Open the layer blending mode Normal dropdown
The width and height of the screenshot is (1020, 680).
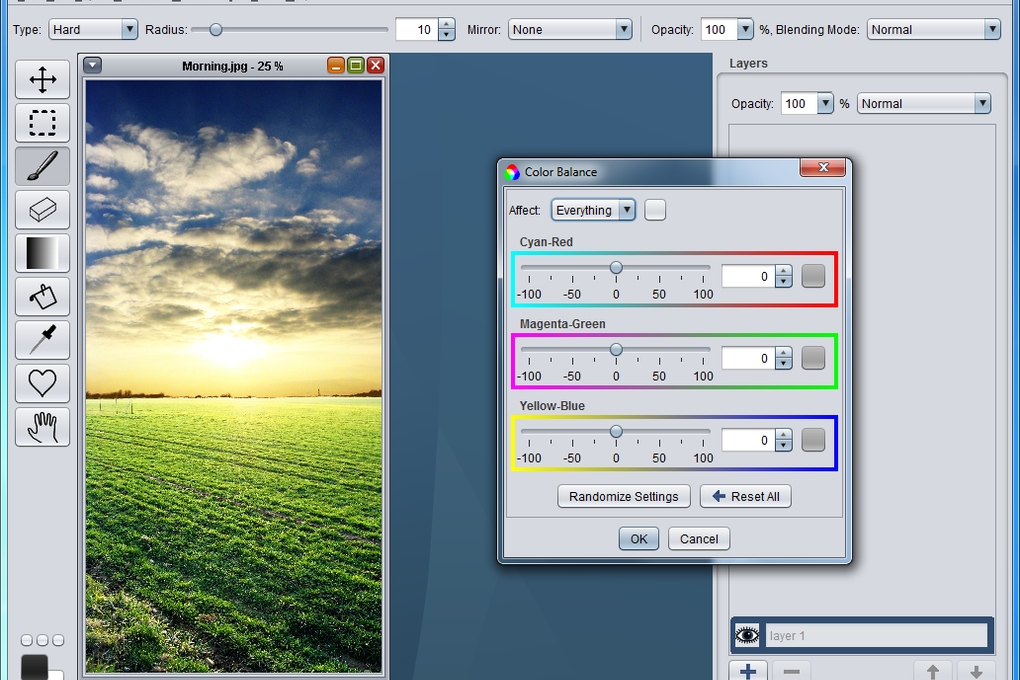(x=924, y=103)
